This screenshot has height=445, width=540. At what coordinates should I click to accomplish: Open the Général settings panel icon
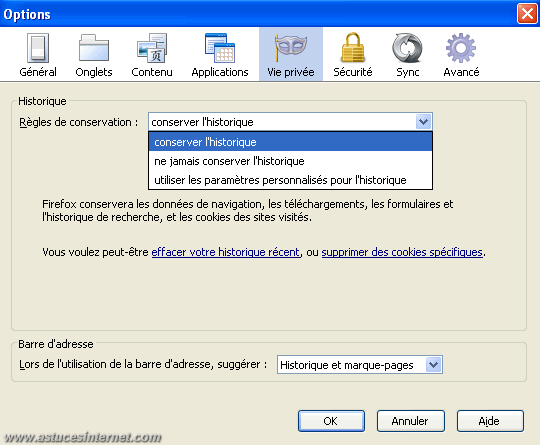[x=38, y=48]
